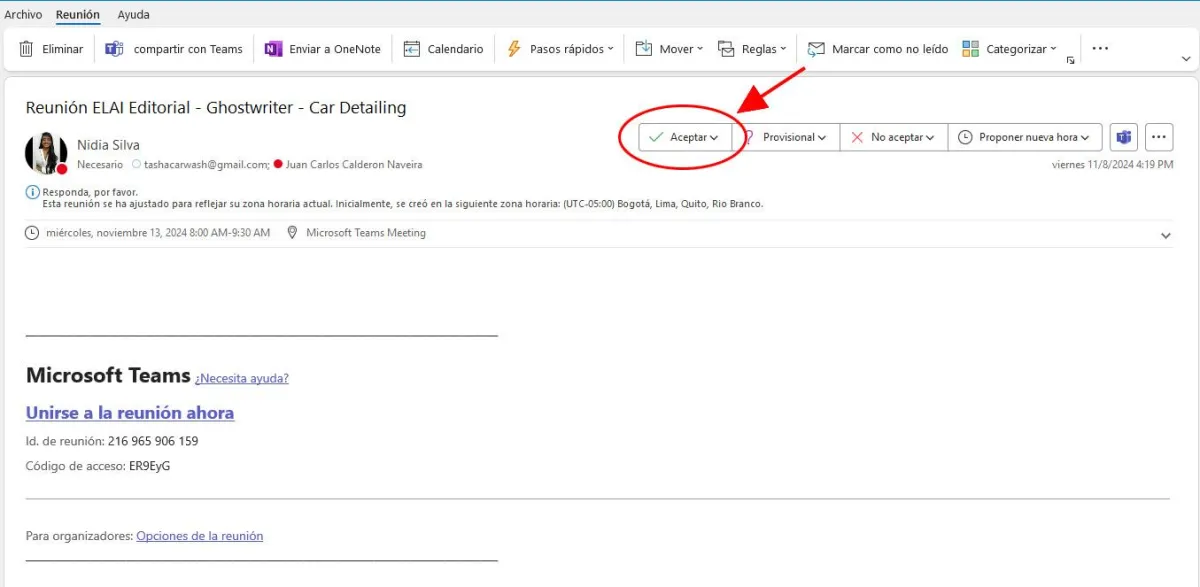Open Proponer nueva hora dropdown
The width and height of the screenshot is (1200, 587).
tap(1024, 137)
